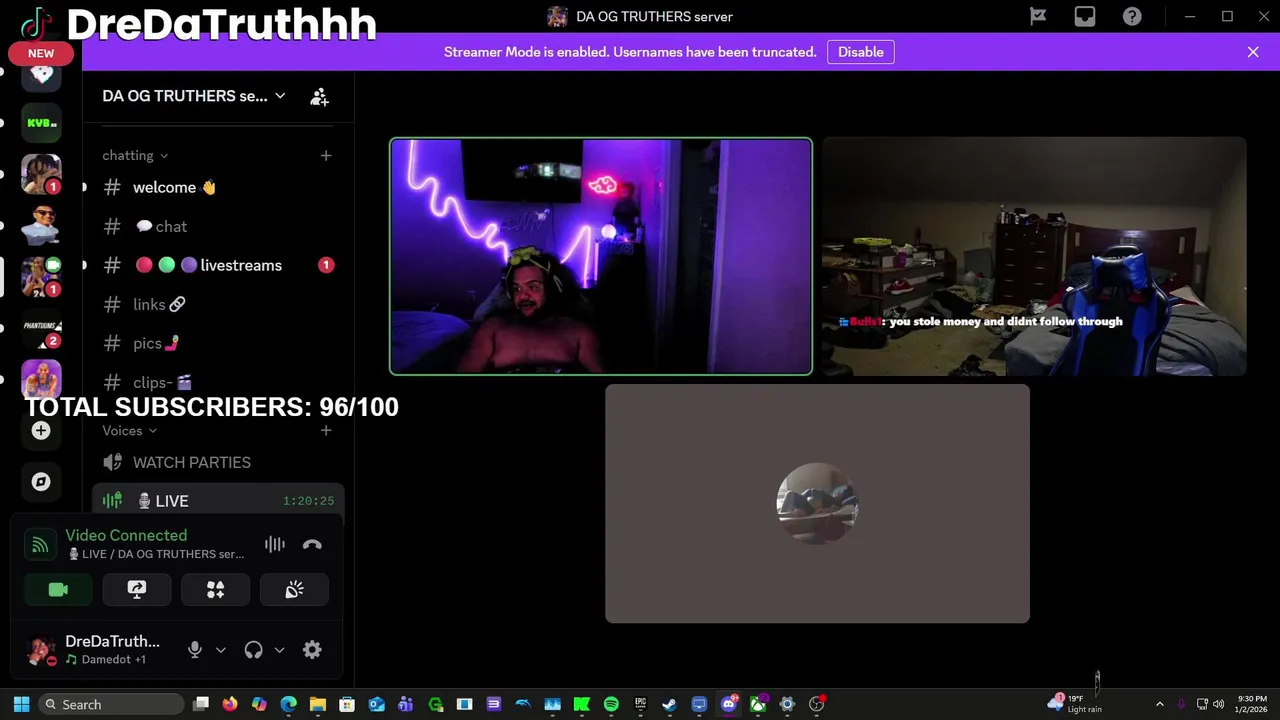The width and height of the screenshot is (1280, 720).
Task: Deafen with the headphones icon
Action: pos(253,650)
